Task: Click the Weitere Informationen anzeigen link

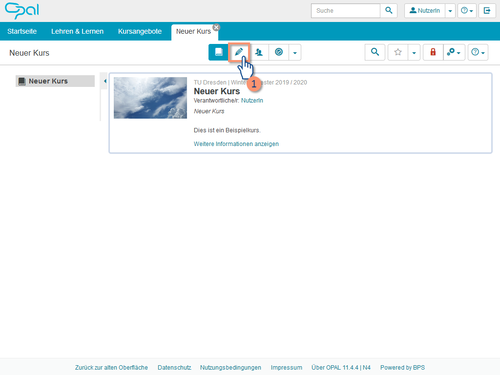Action: (x=236, y=144)
